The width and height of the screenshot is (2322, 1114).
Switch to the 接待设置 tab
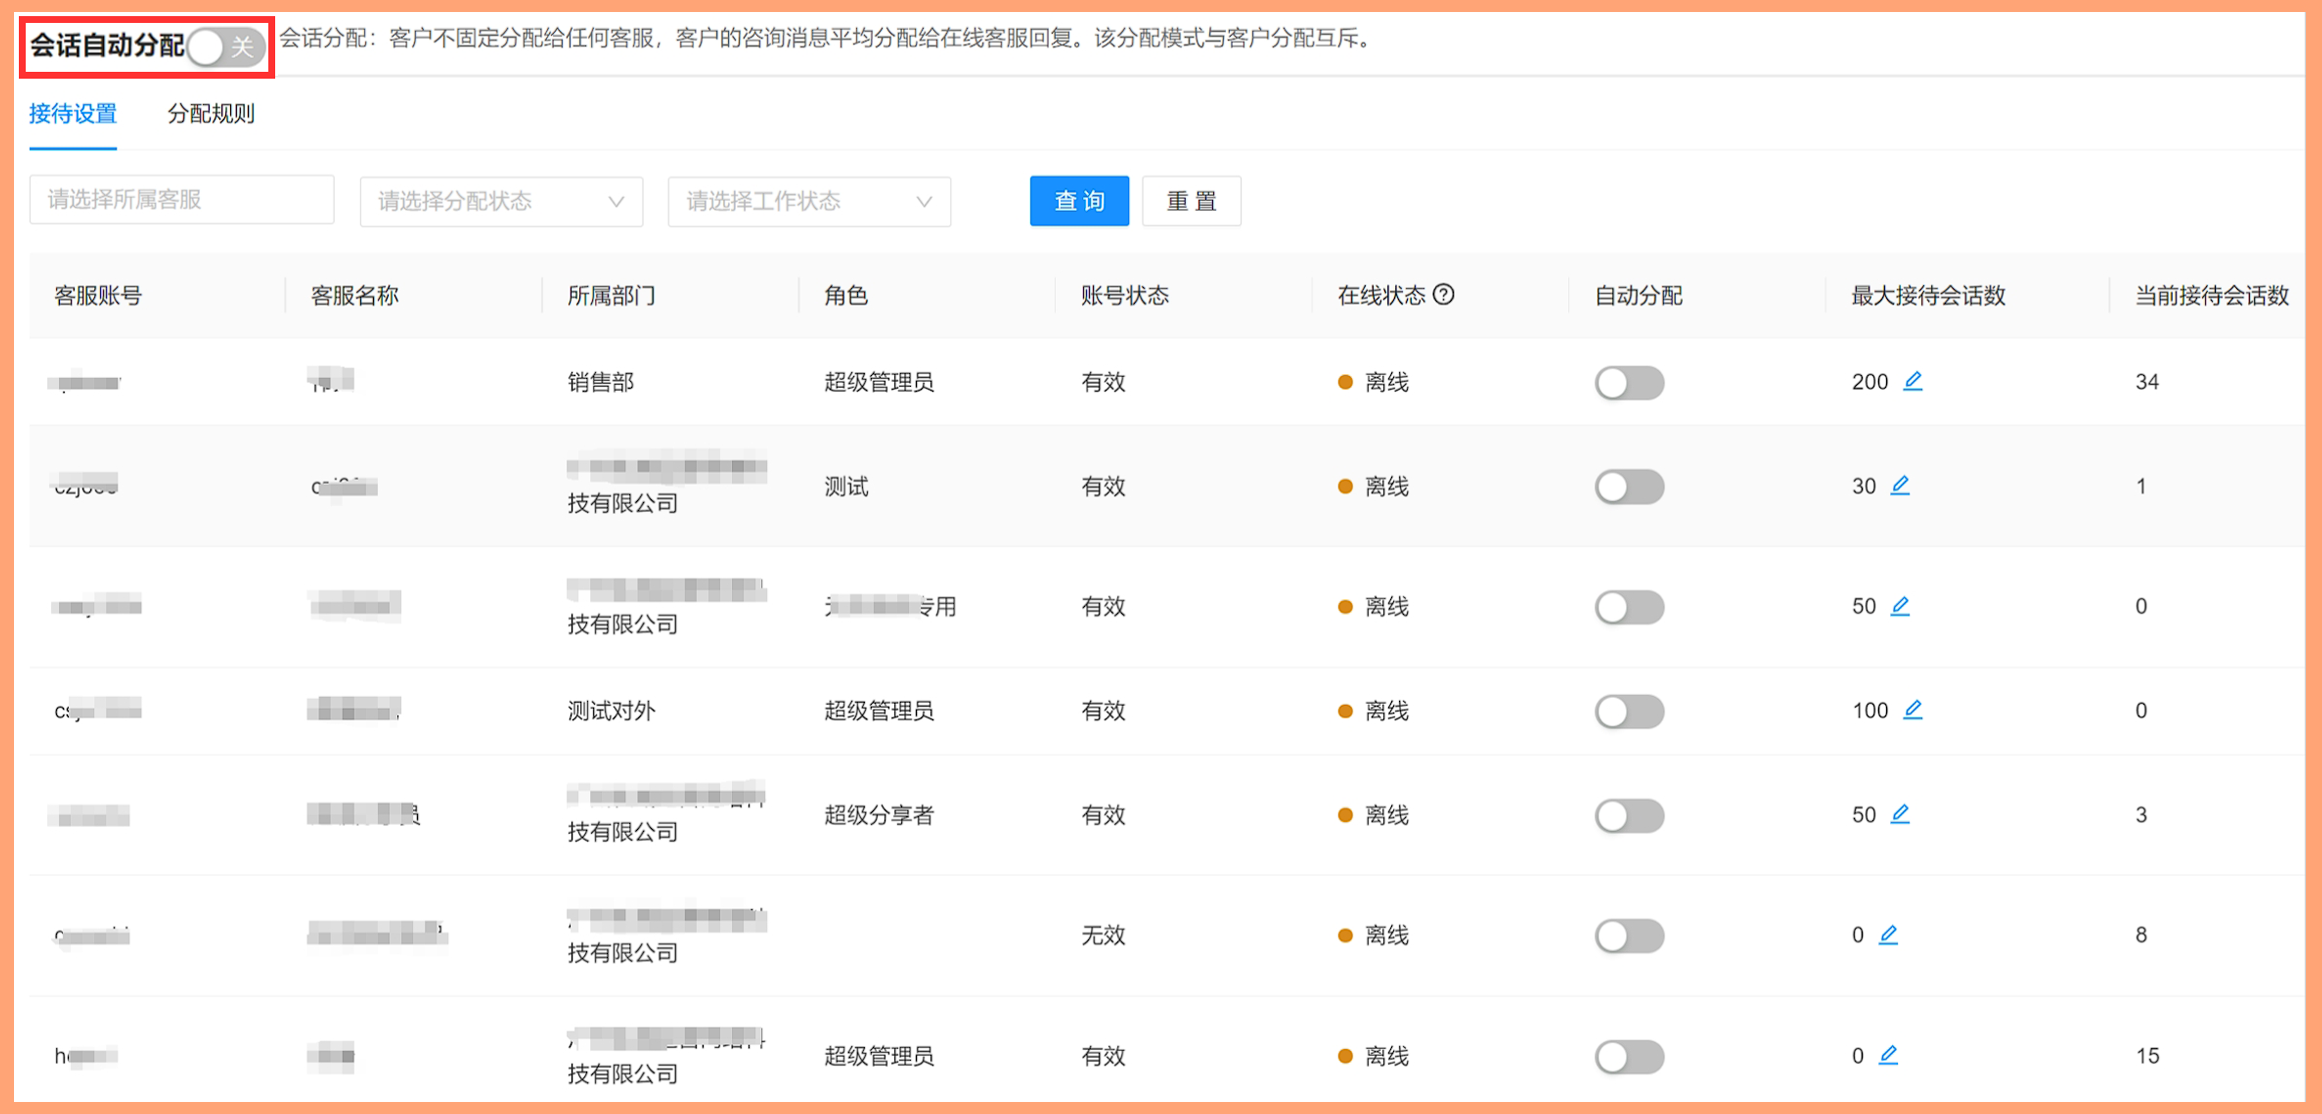tap(73, 114)
